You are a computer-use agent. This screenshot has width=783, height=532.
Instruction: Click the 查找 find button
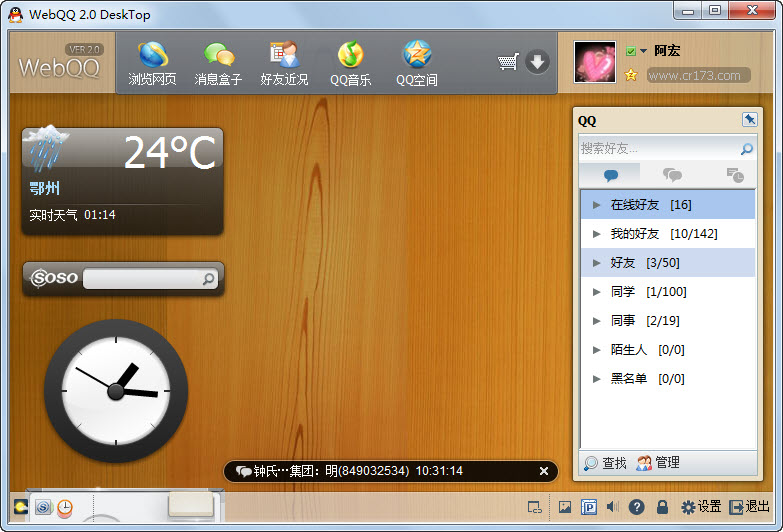click(605, 463)
